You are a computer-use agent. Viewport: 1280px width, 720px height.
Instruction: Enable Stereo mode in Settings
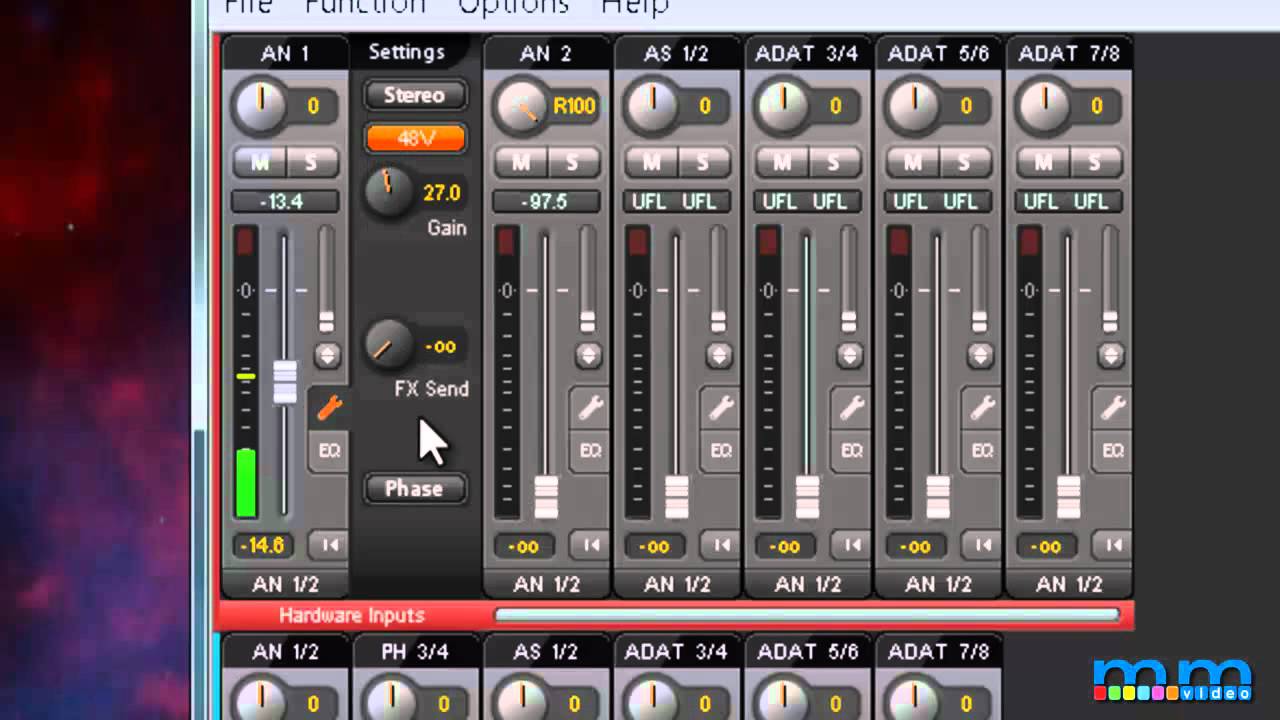pos(415,95)
